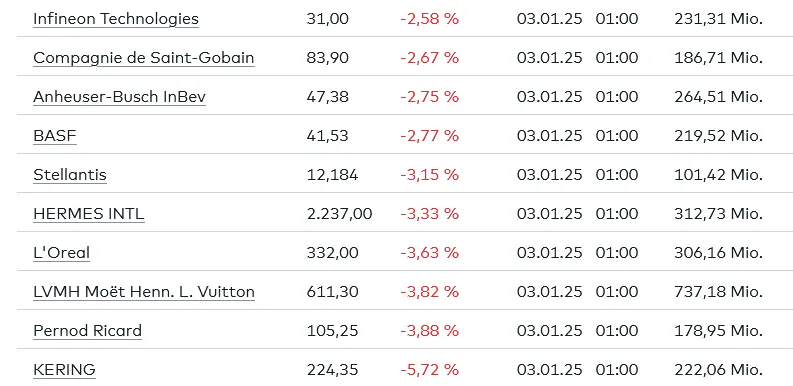The image size is (793, 386).
Task: Click the BASF date 03.01.25 cell
Action: [x=549, y=136]
